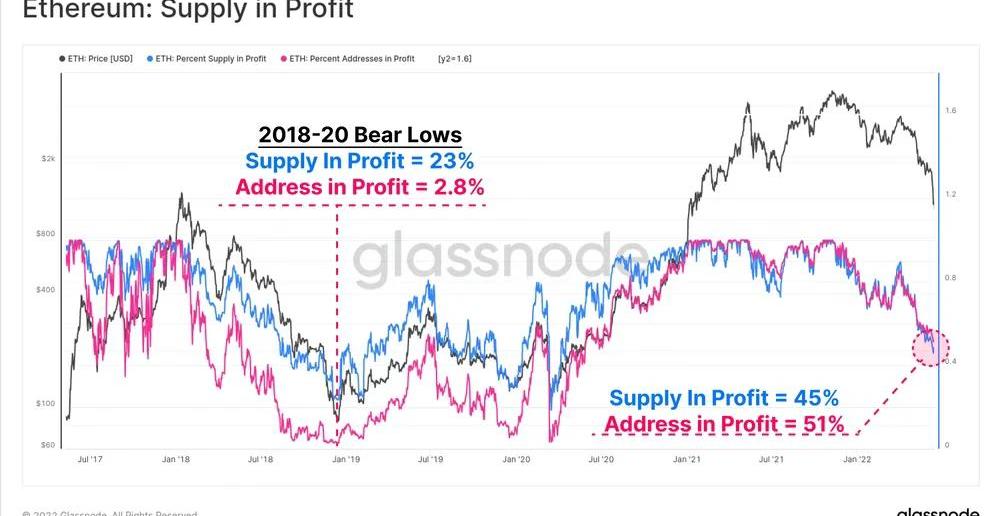The width and height of the screenshot is (1000, 516).
Task: Click the Jan '19 x-axis date label
Action: tap(346, 459)
